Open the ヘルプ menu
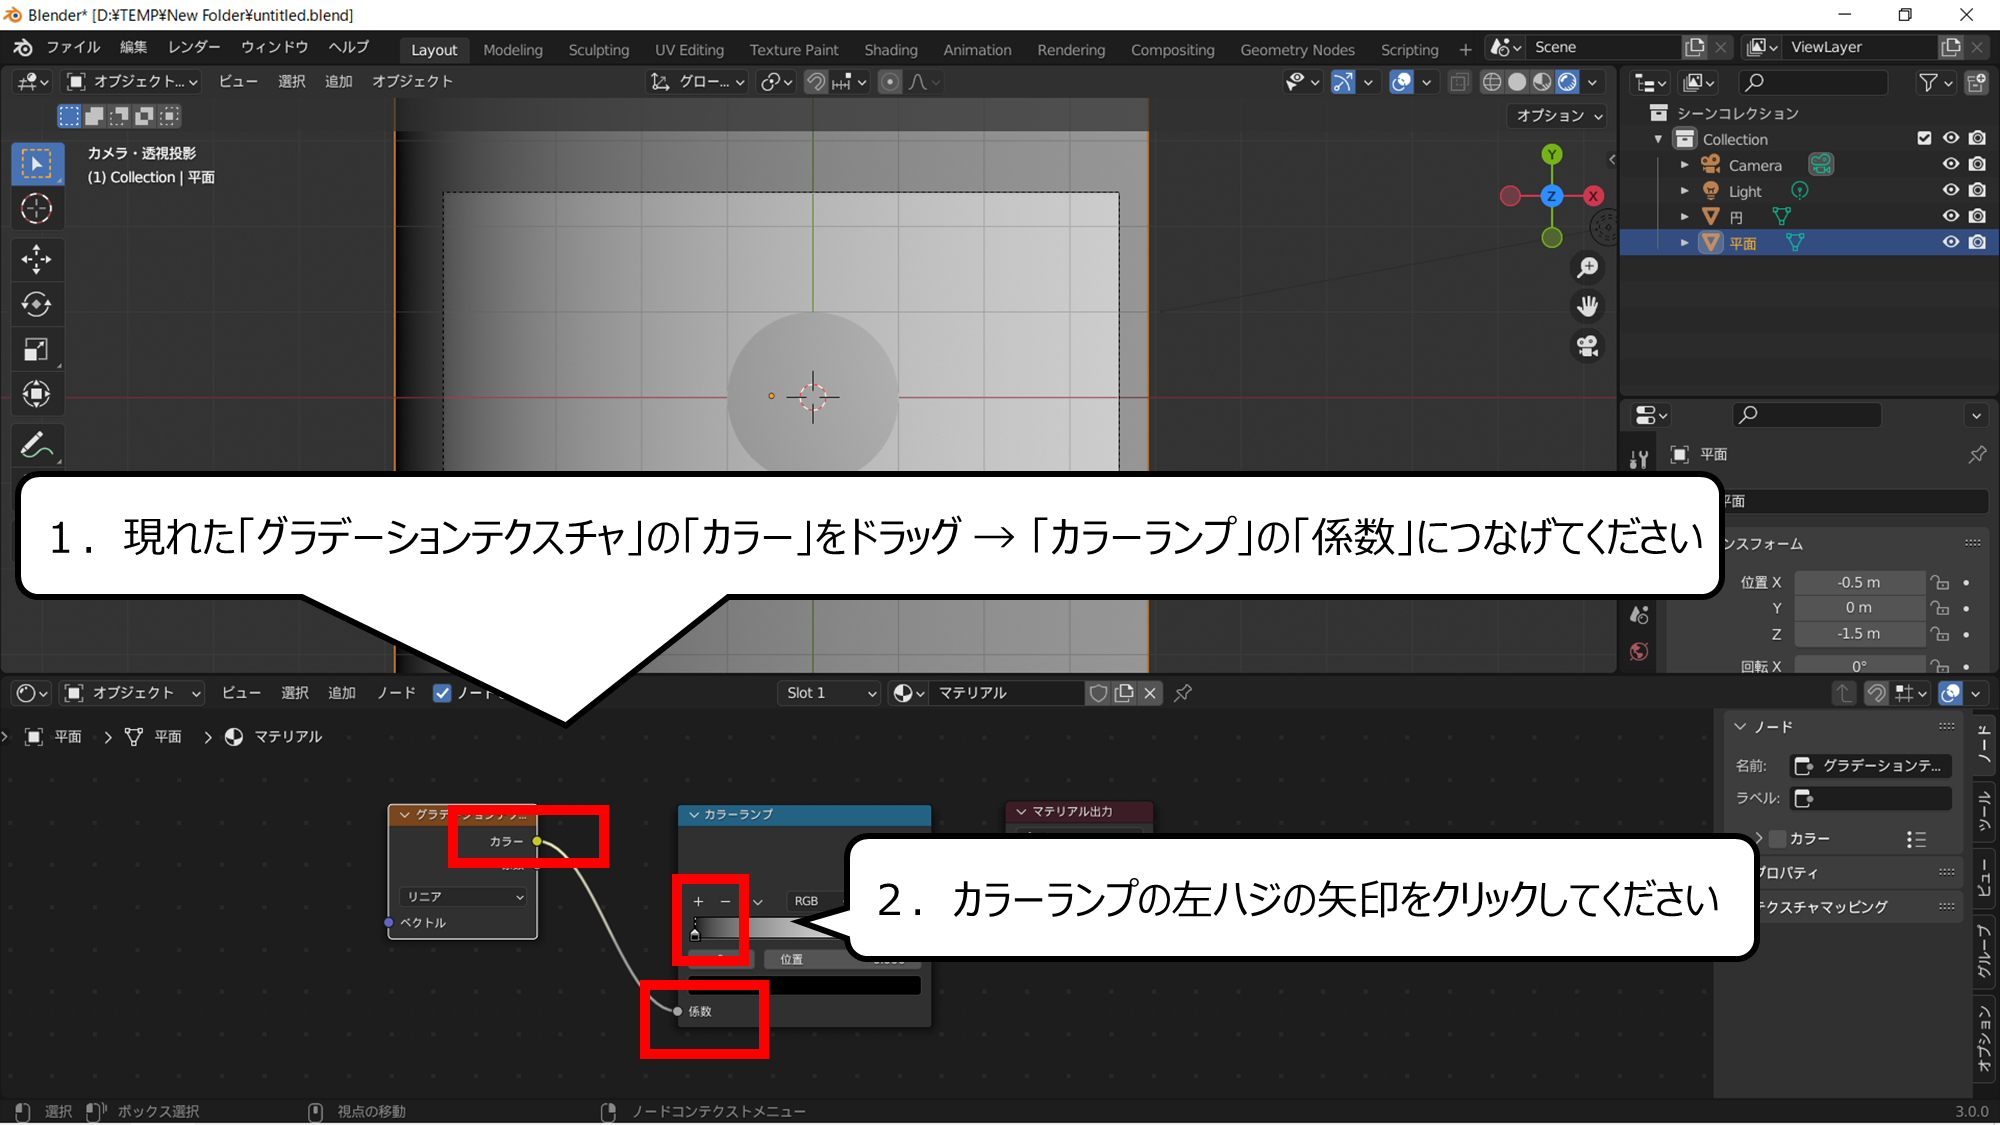 (349, 47)
